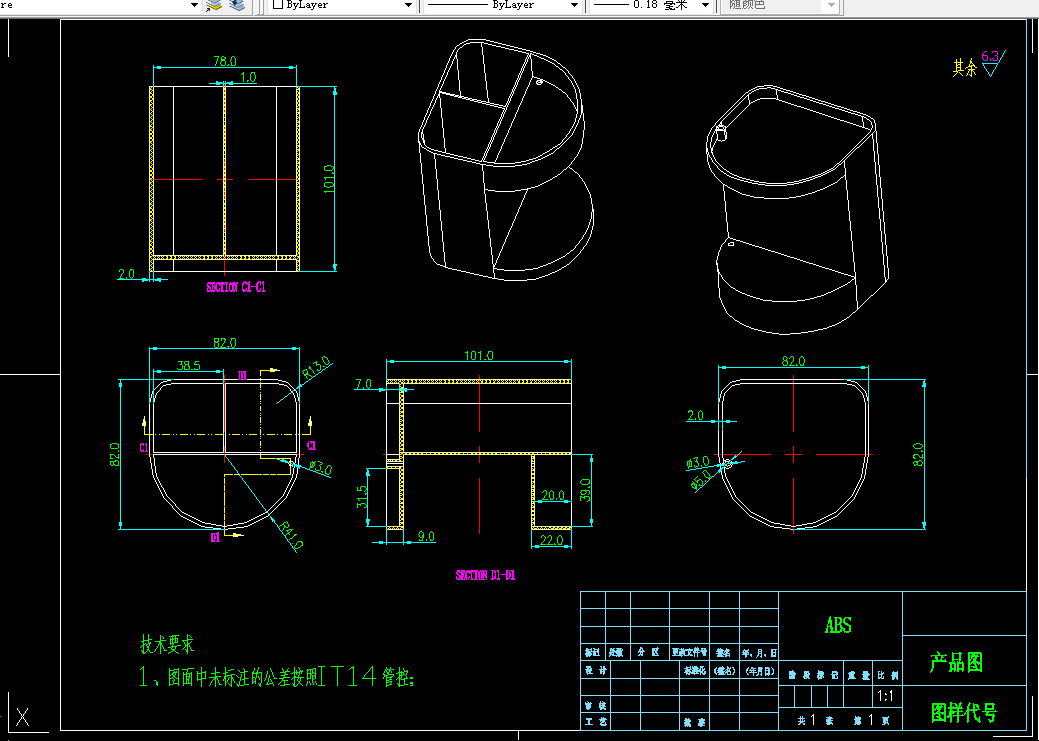
Task: Select the ø5.0 diameter dimension
Action: [x=701, y=479]
